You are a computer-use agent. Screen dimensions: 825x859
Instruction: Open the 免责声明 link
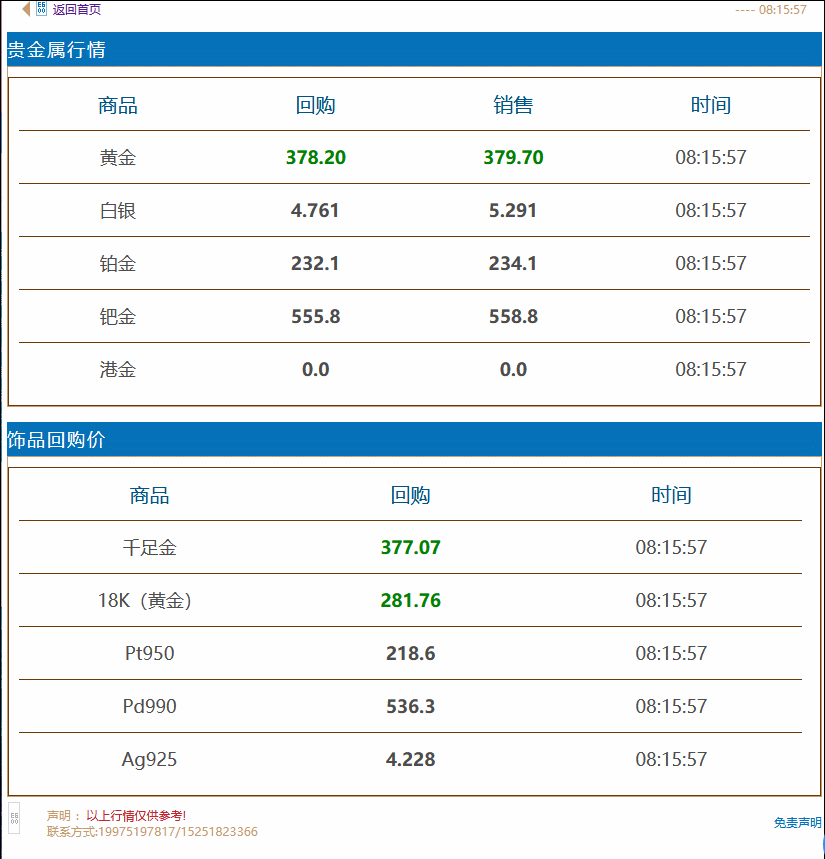(x=797, y=823)
